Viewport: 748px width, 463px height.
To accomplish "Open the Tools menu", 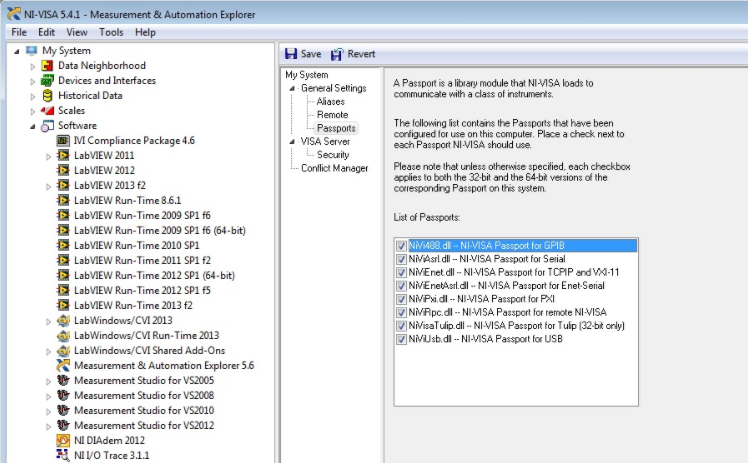I will (x=111, y=32).
